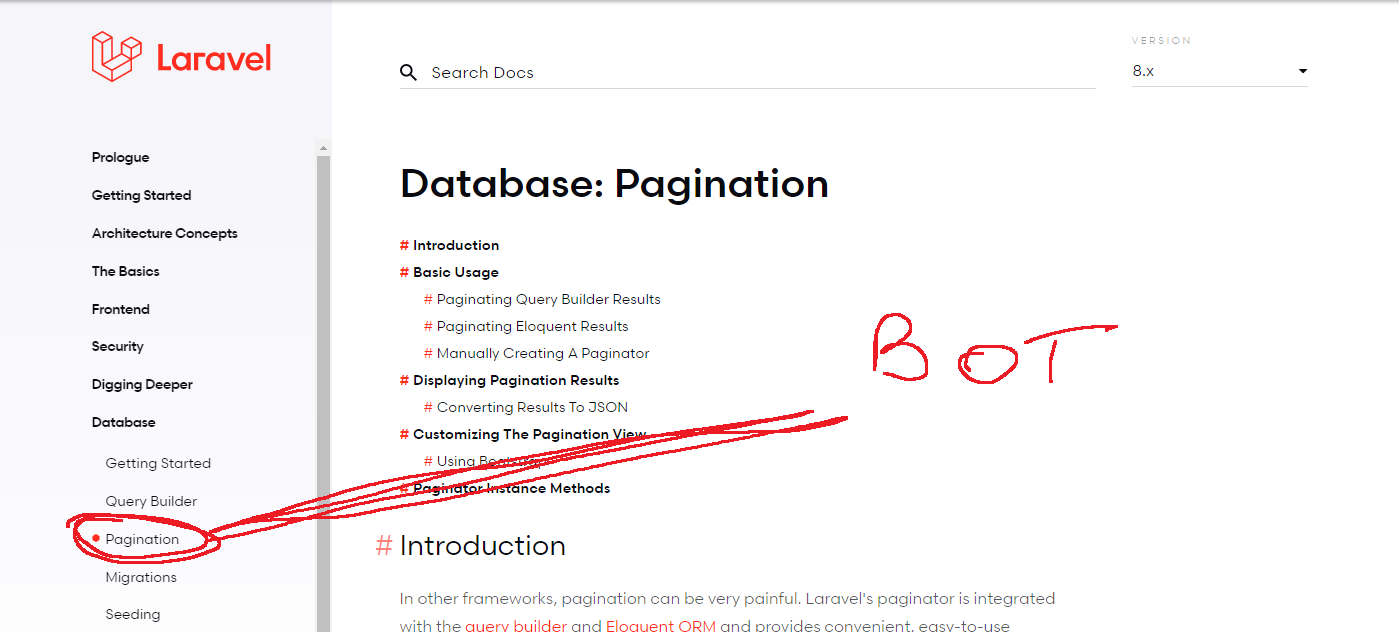
Task: Open the version 8.x dropdown
Action: tap(1219, 71)
